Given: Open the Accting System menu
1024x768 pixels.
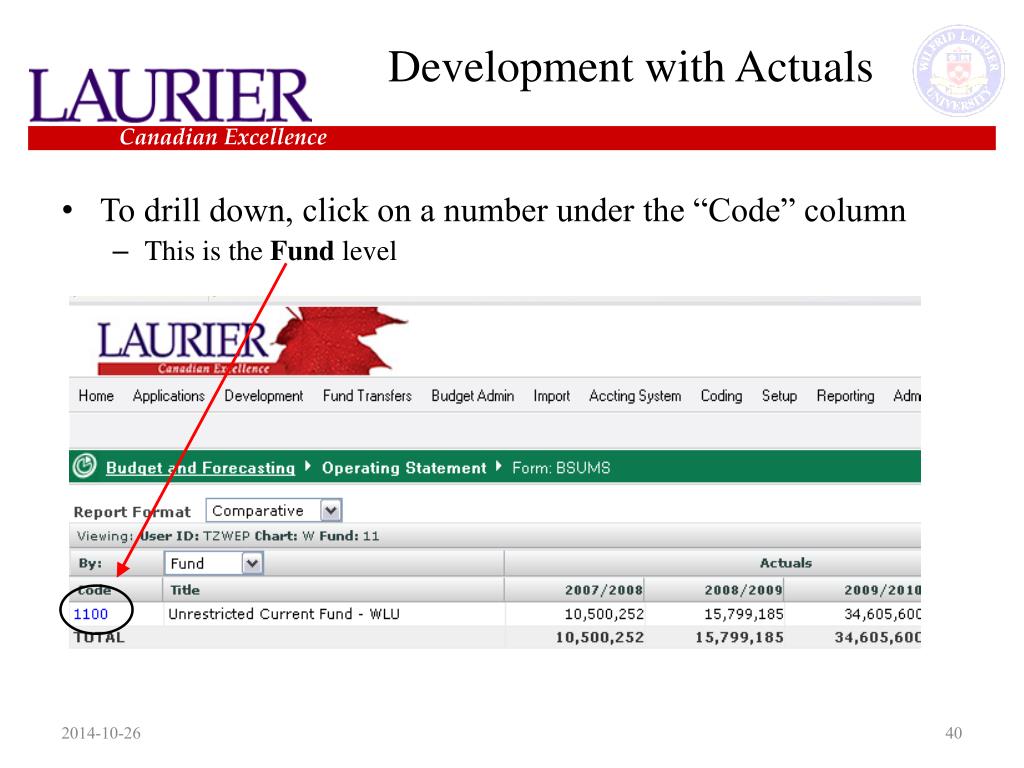Looking at the screenshot, I should click(635, 396).
